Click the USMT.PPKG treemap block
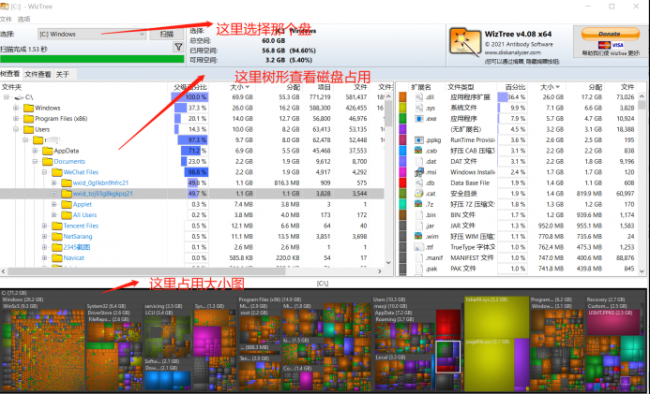This screenshot has height=394, width=650. (613, 322)
